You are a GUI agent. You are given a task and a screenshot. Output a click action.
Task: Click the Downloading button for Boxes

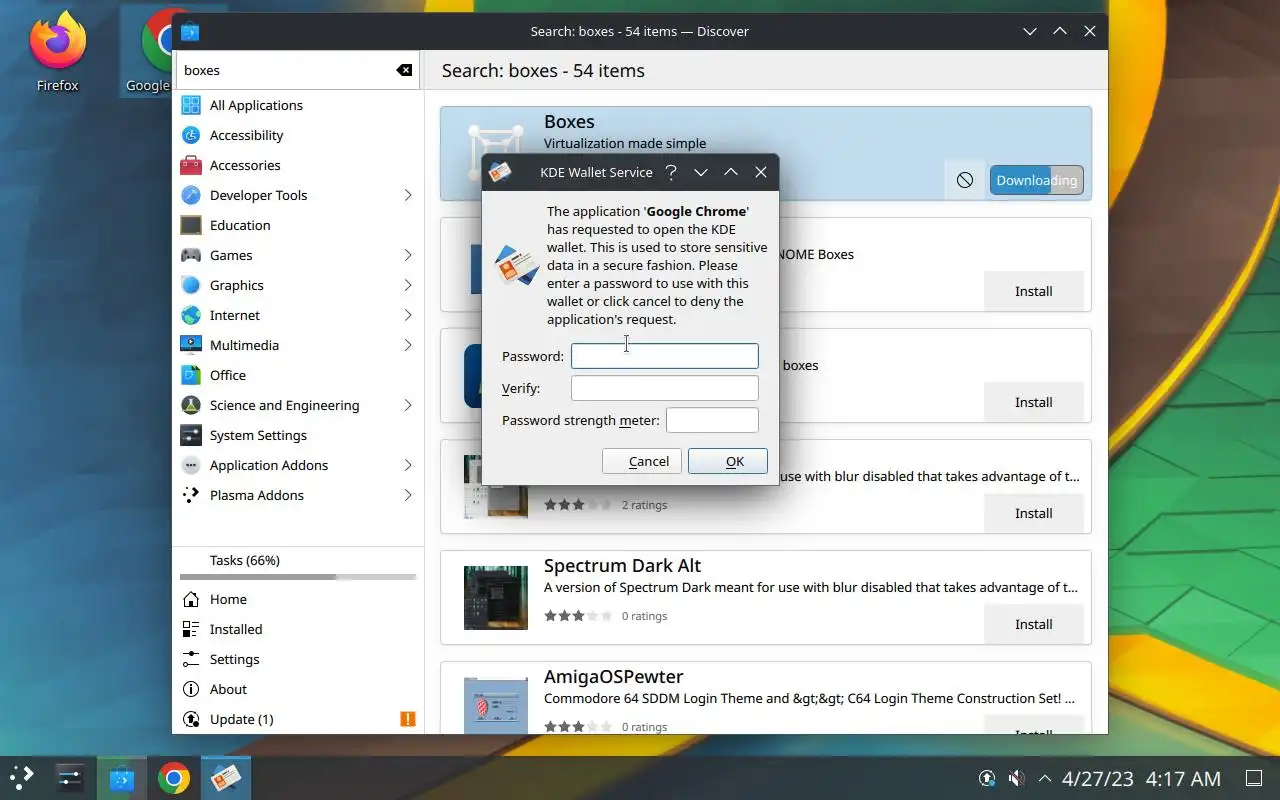[1037, 180]
